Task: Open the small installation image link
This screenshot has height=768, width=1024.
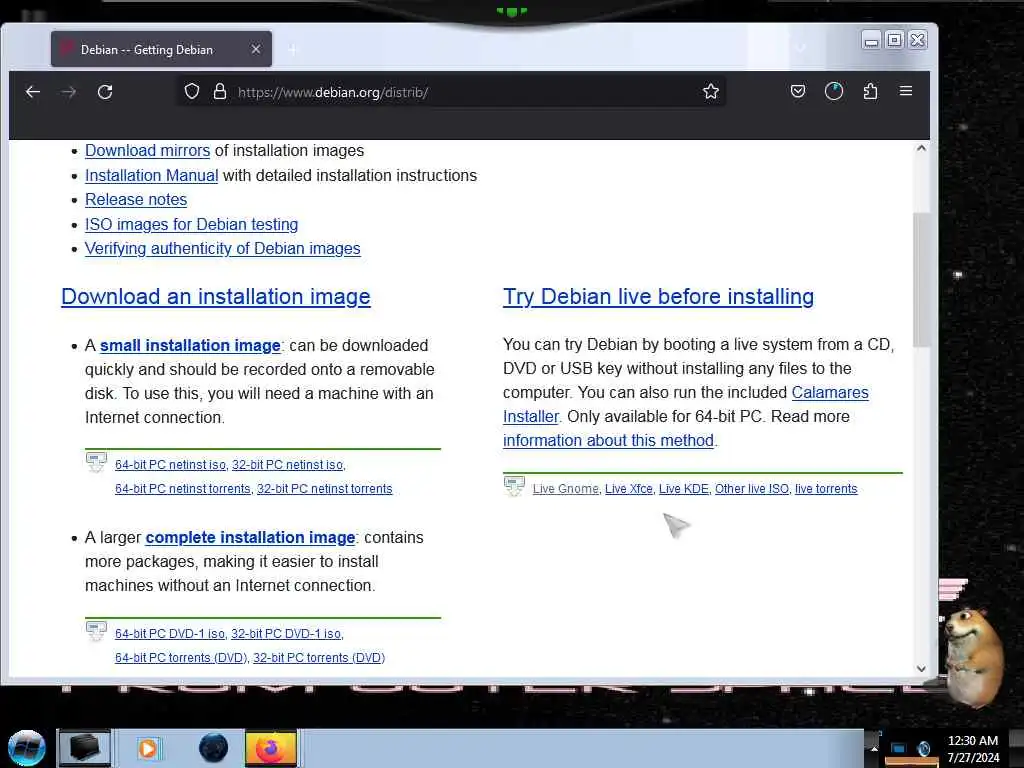Action: pos(190,345)
